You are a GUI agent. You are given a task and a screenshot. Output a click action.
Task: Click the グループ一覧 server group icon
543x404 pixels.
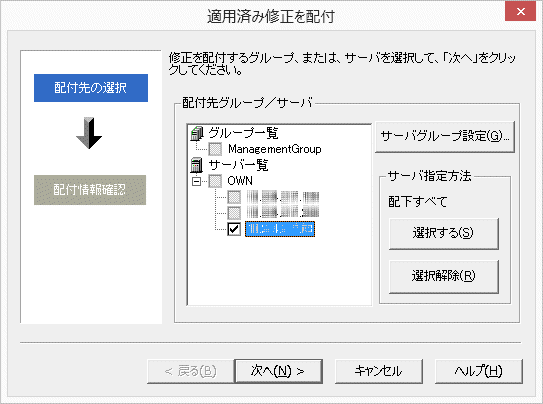[197, 133]
